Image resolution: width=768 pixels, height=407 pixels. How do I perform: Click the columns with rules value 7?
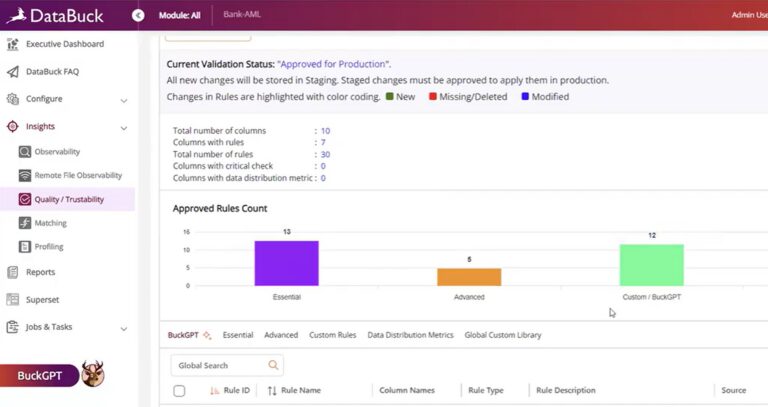tap(323, 143)
